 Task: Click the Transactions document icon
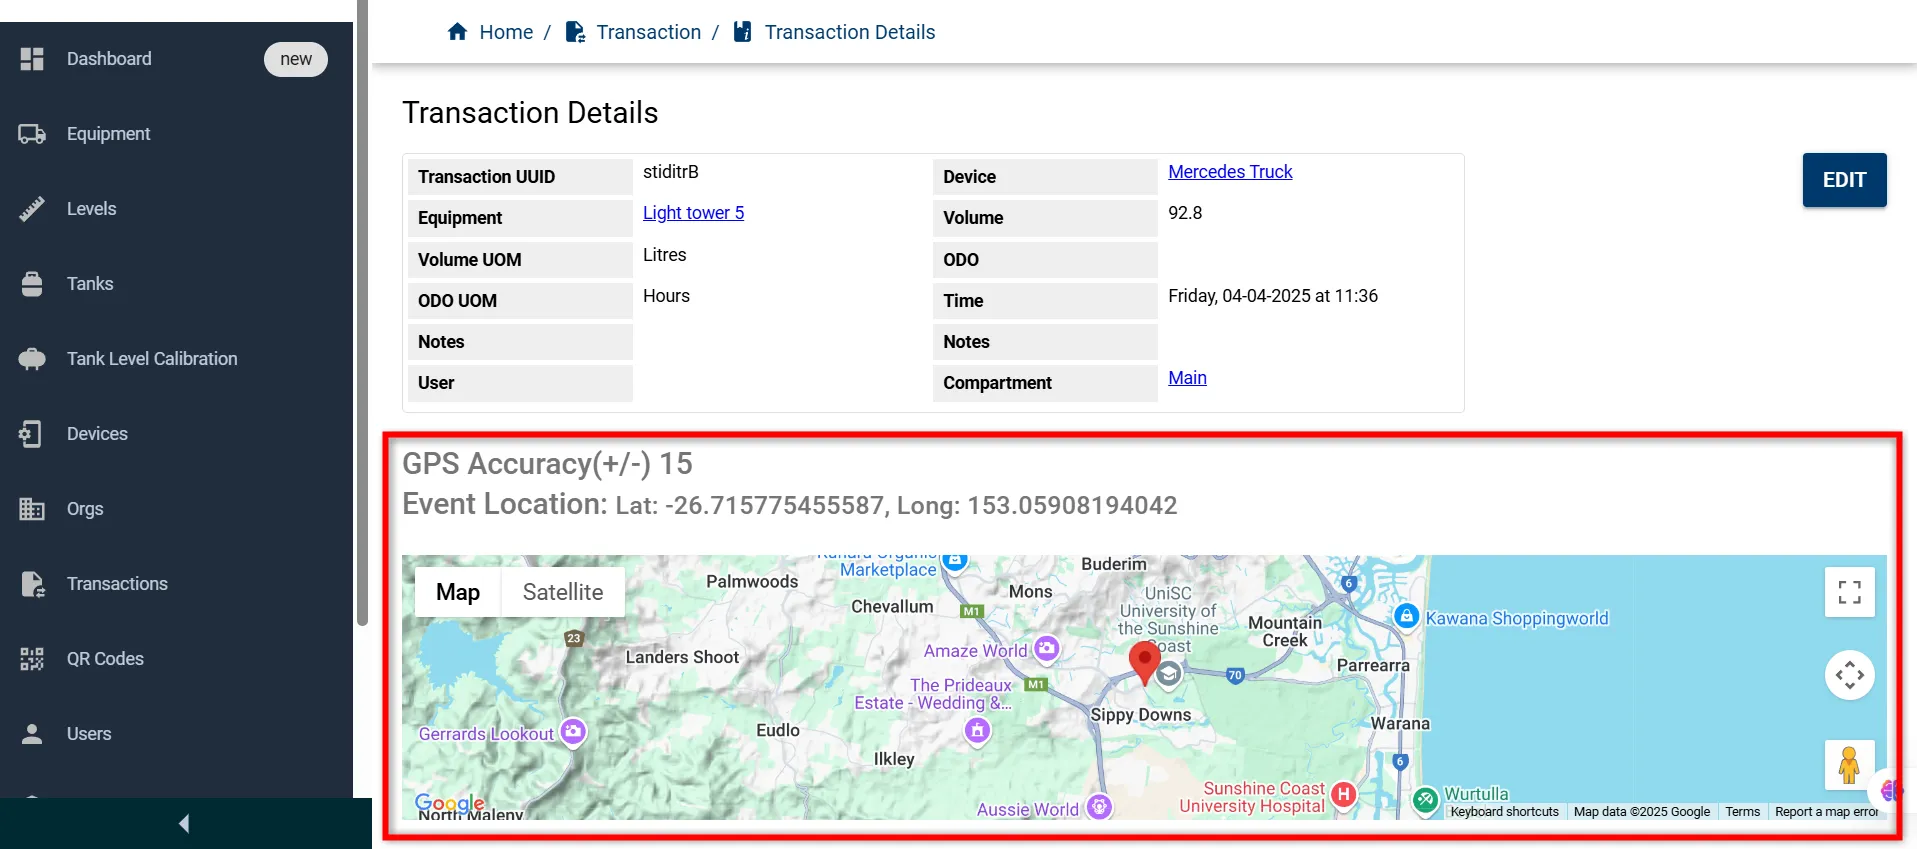tap(33, 584)
